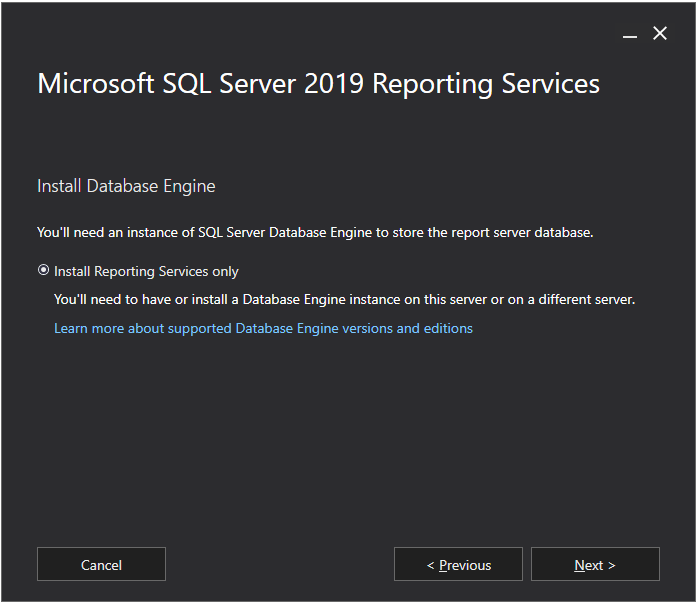The image size is (698, 603).
Task: Click the report server database description line
Action: coord(315,233)
